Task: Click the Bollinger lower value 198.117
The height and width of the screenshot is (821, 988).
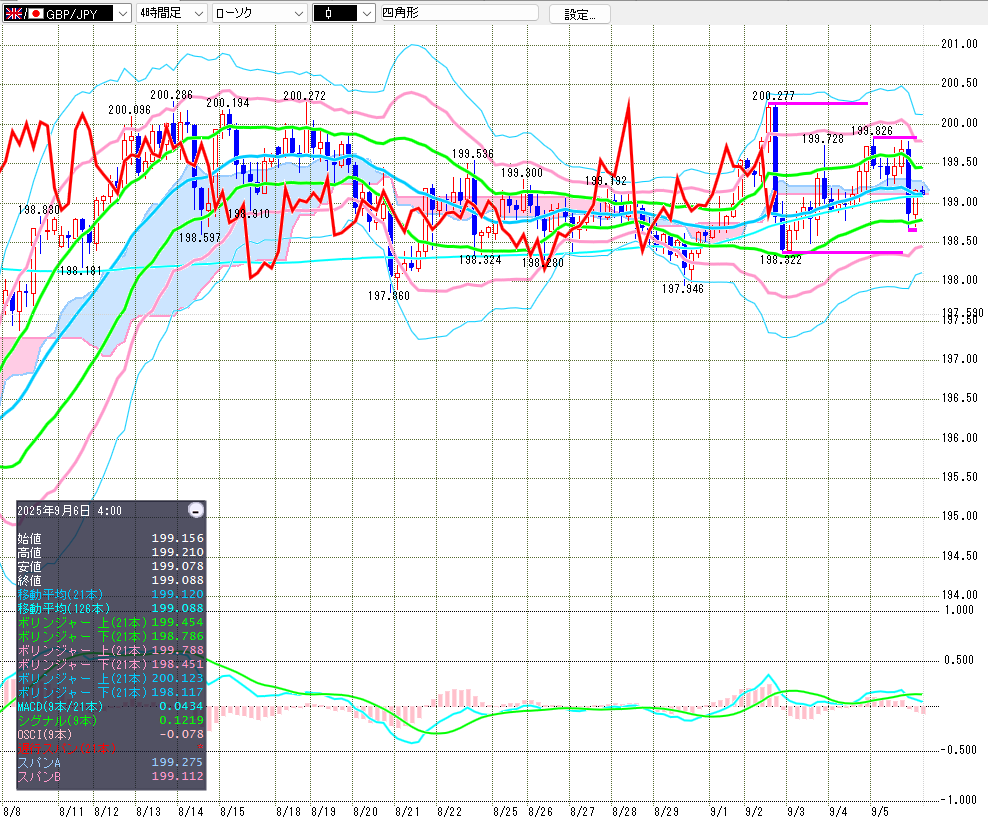Action: point(178,692)
